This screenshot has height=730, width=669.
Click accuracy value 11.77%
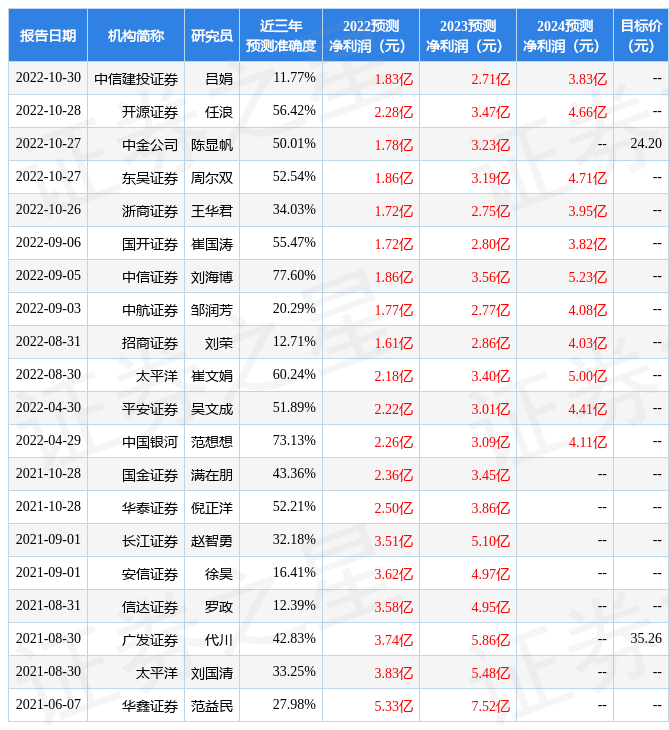tap(294, 77)
